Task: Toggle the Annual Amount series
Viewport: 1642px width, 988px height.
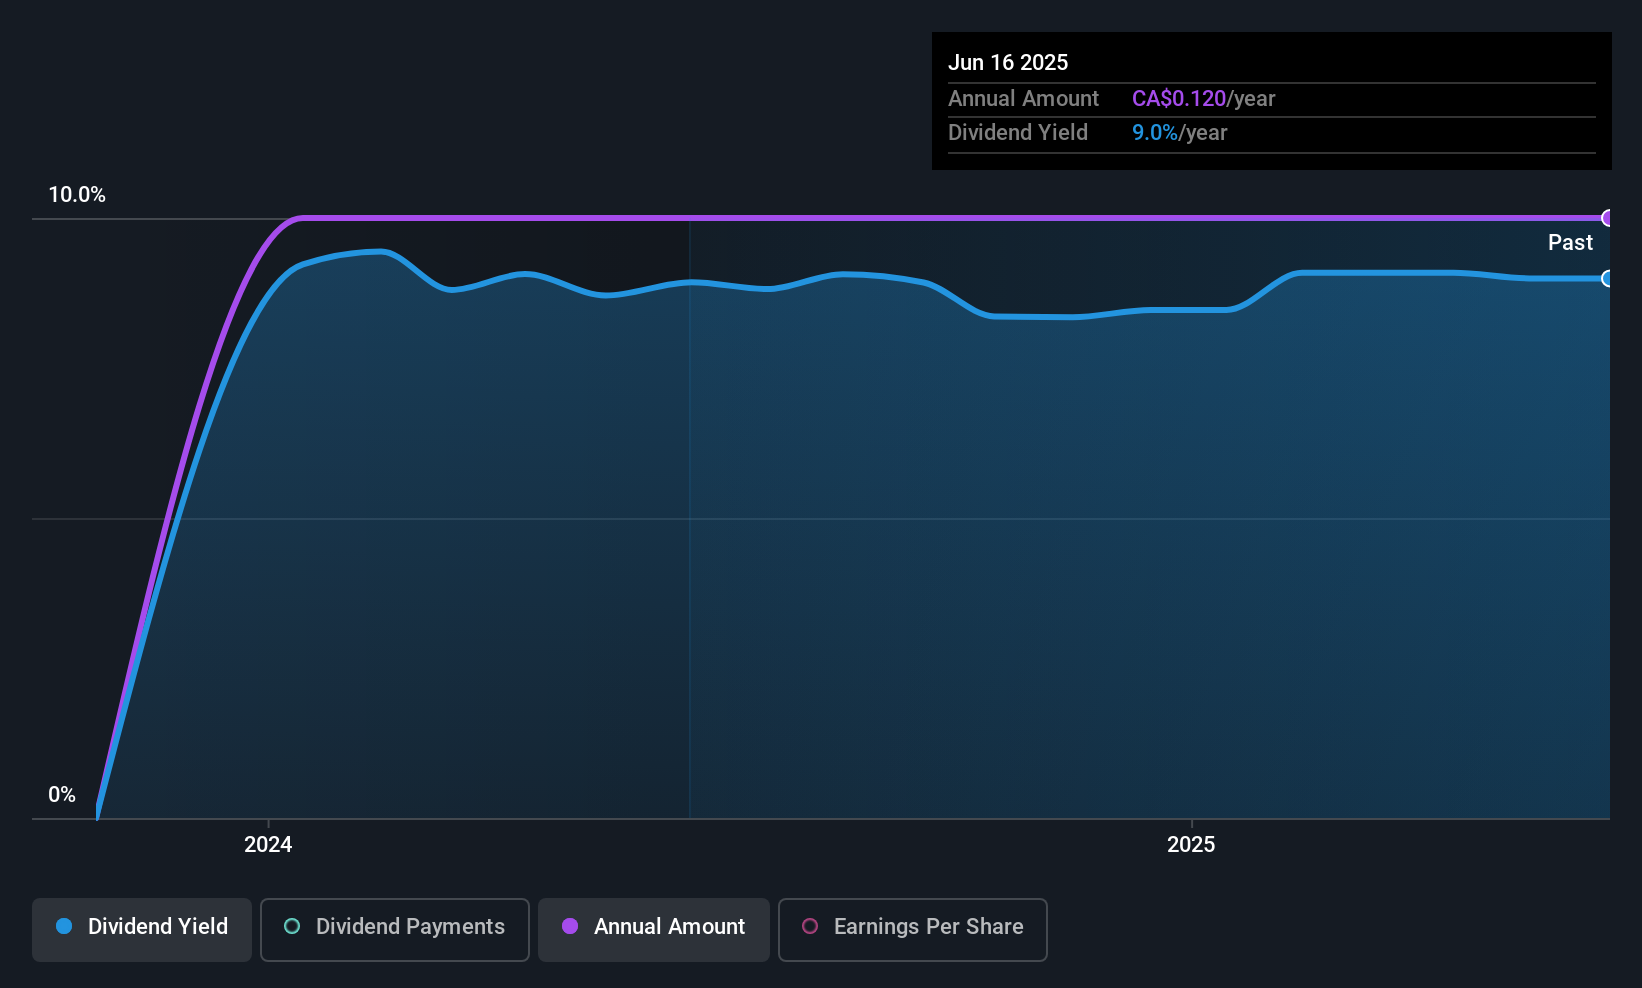Action: 654,929
